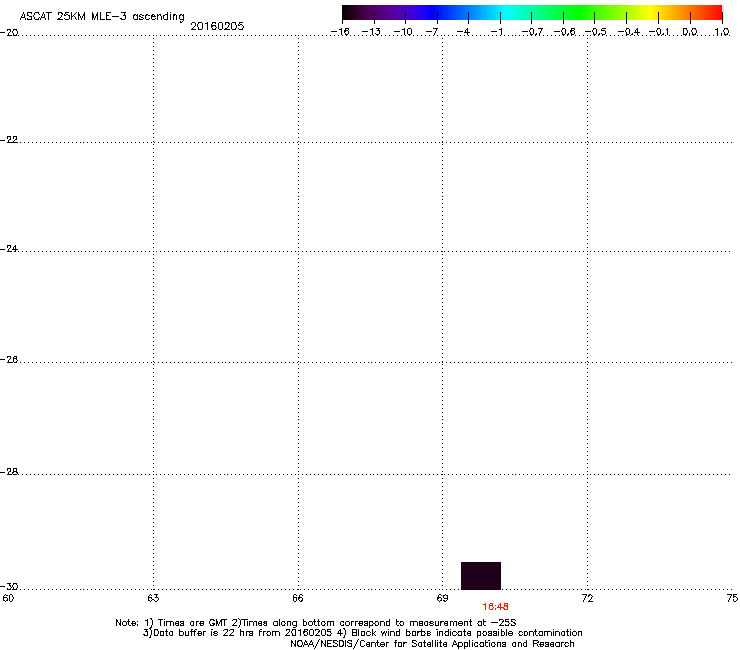Click the longitude label 60
Viewport: 740px width, 650px height.
8,599
